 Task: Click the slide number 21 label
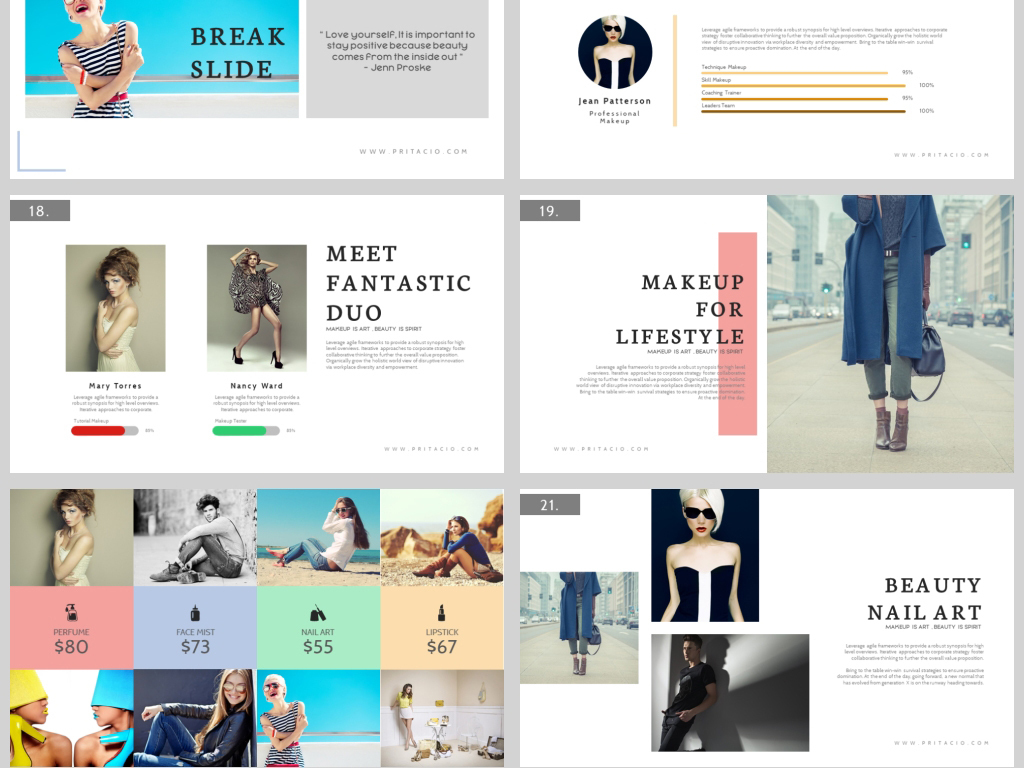[549, 505]
